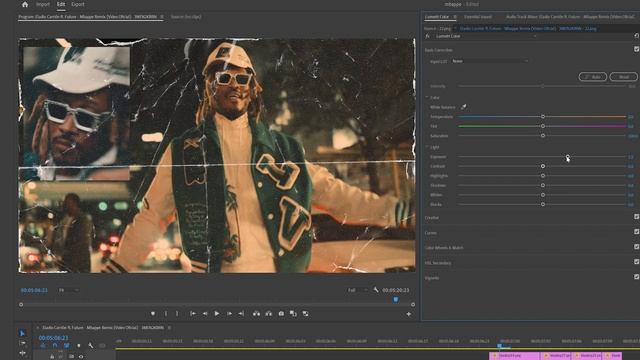640x360 pixels.
Task: Switch to the Source monitor tab
Action: (x=186, y=17)
